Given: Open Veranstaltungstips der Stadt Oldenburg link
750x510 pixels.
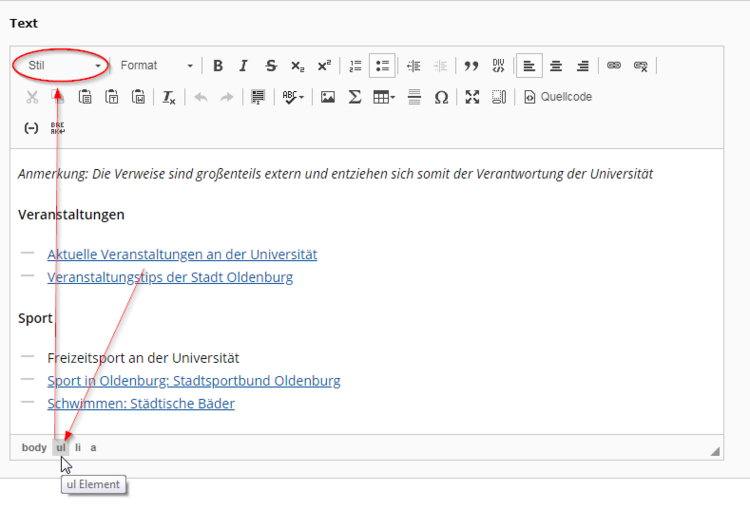Looking at the screenshot, I should [170, 277].
